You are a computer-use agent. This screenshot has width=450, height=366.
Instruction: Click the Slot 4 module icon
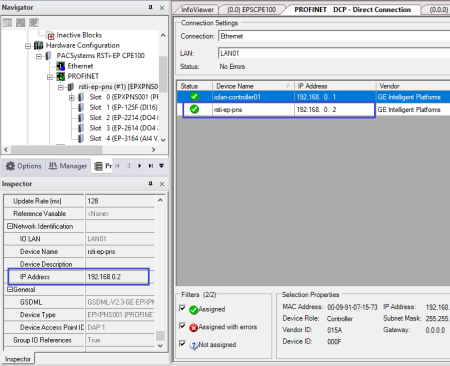tap(81, 138)
